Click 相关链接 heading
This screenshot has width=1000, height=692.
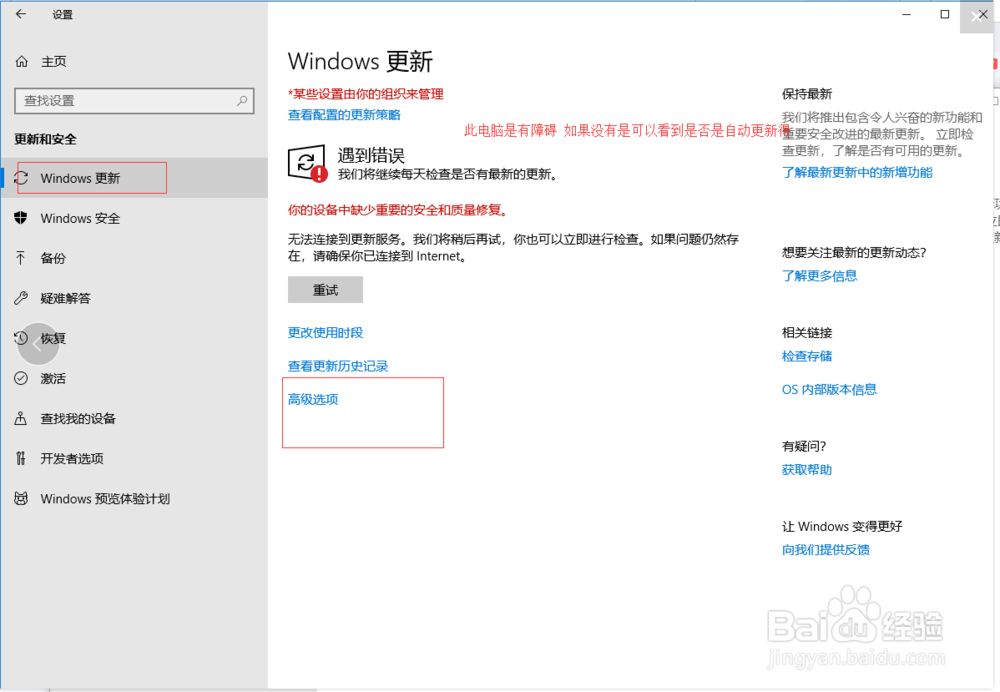point(807,332)
